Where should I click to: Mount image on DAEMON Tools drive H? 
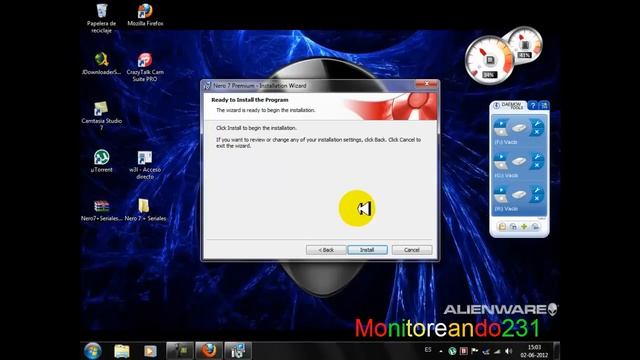pos(500,190)
